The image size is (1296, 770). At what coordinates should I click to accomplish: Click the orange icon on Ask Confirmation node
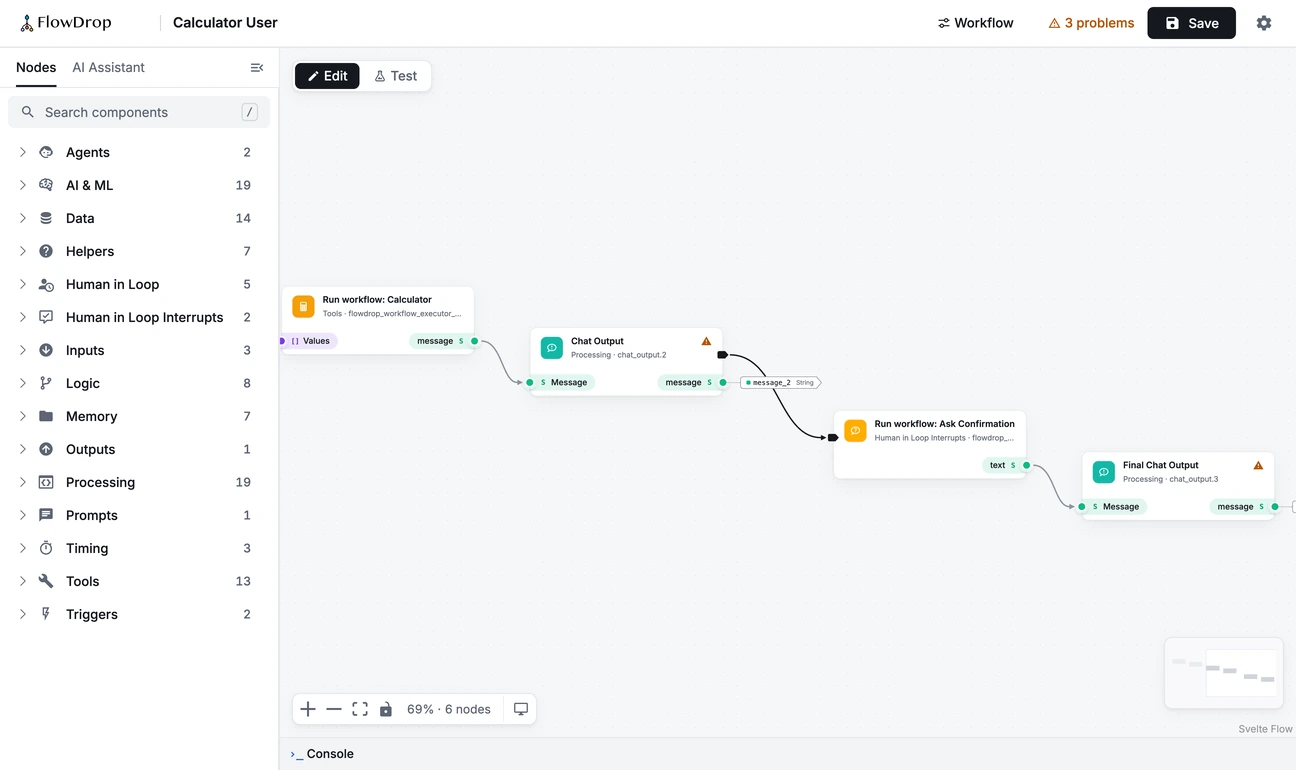coord(855,431)
